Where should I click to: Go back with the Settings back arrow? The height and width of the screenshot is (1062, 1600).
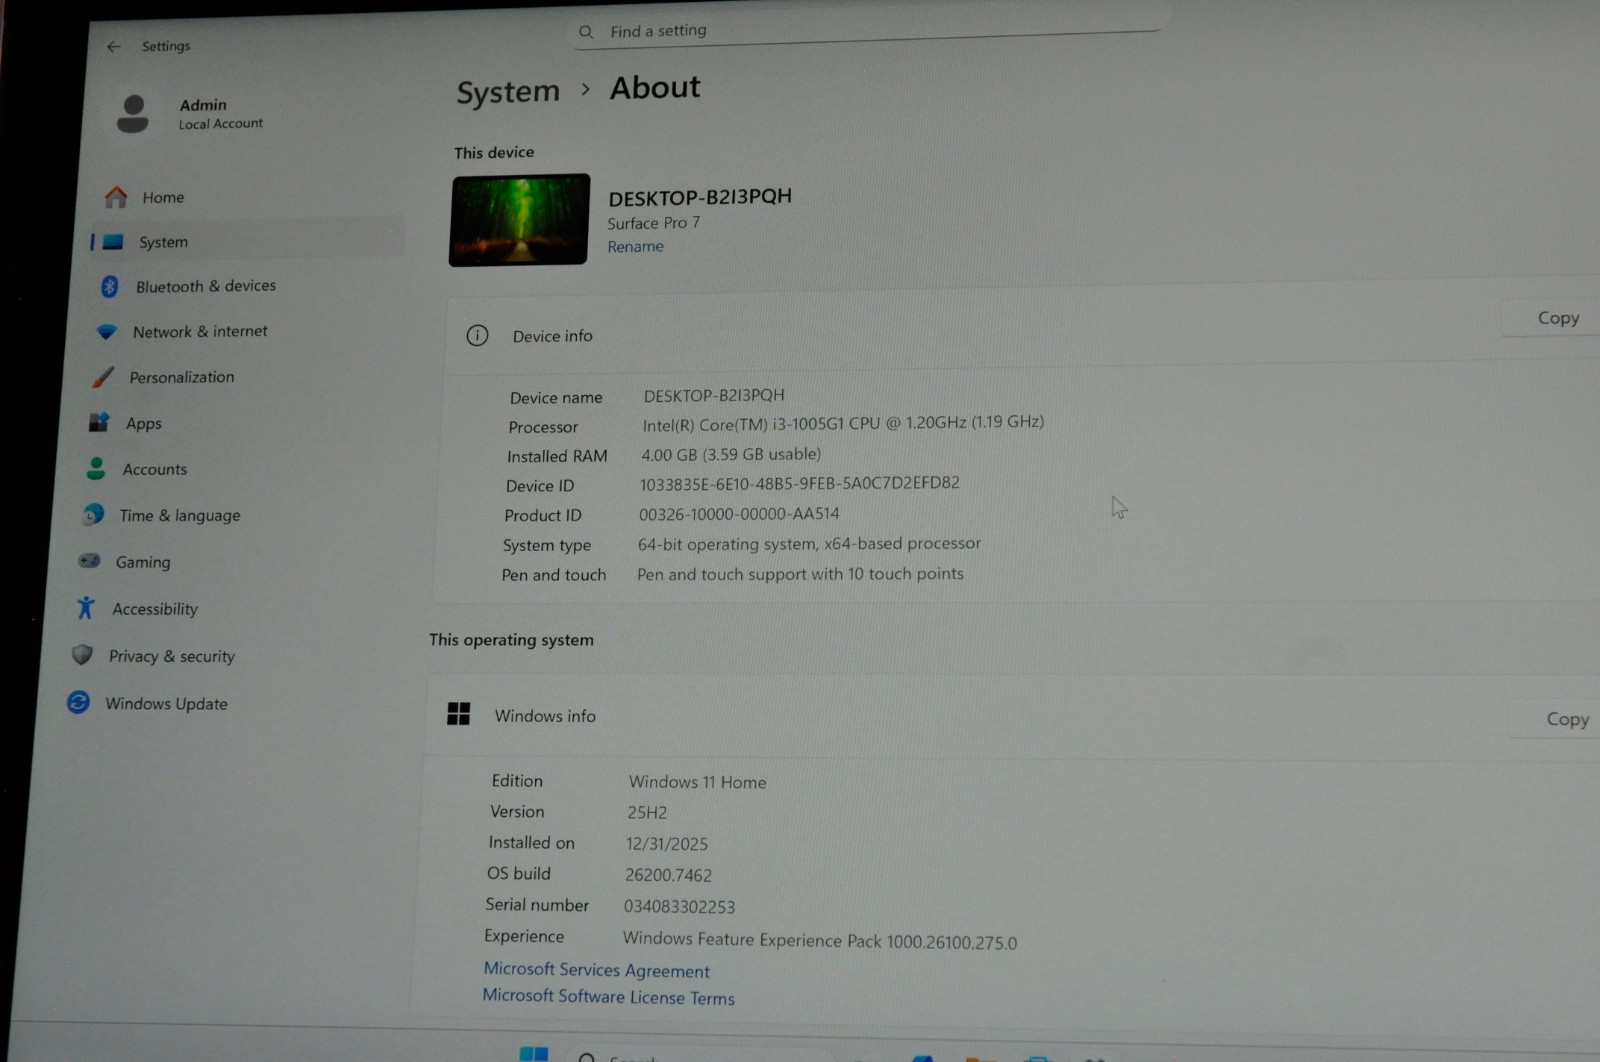[114, 46]
